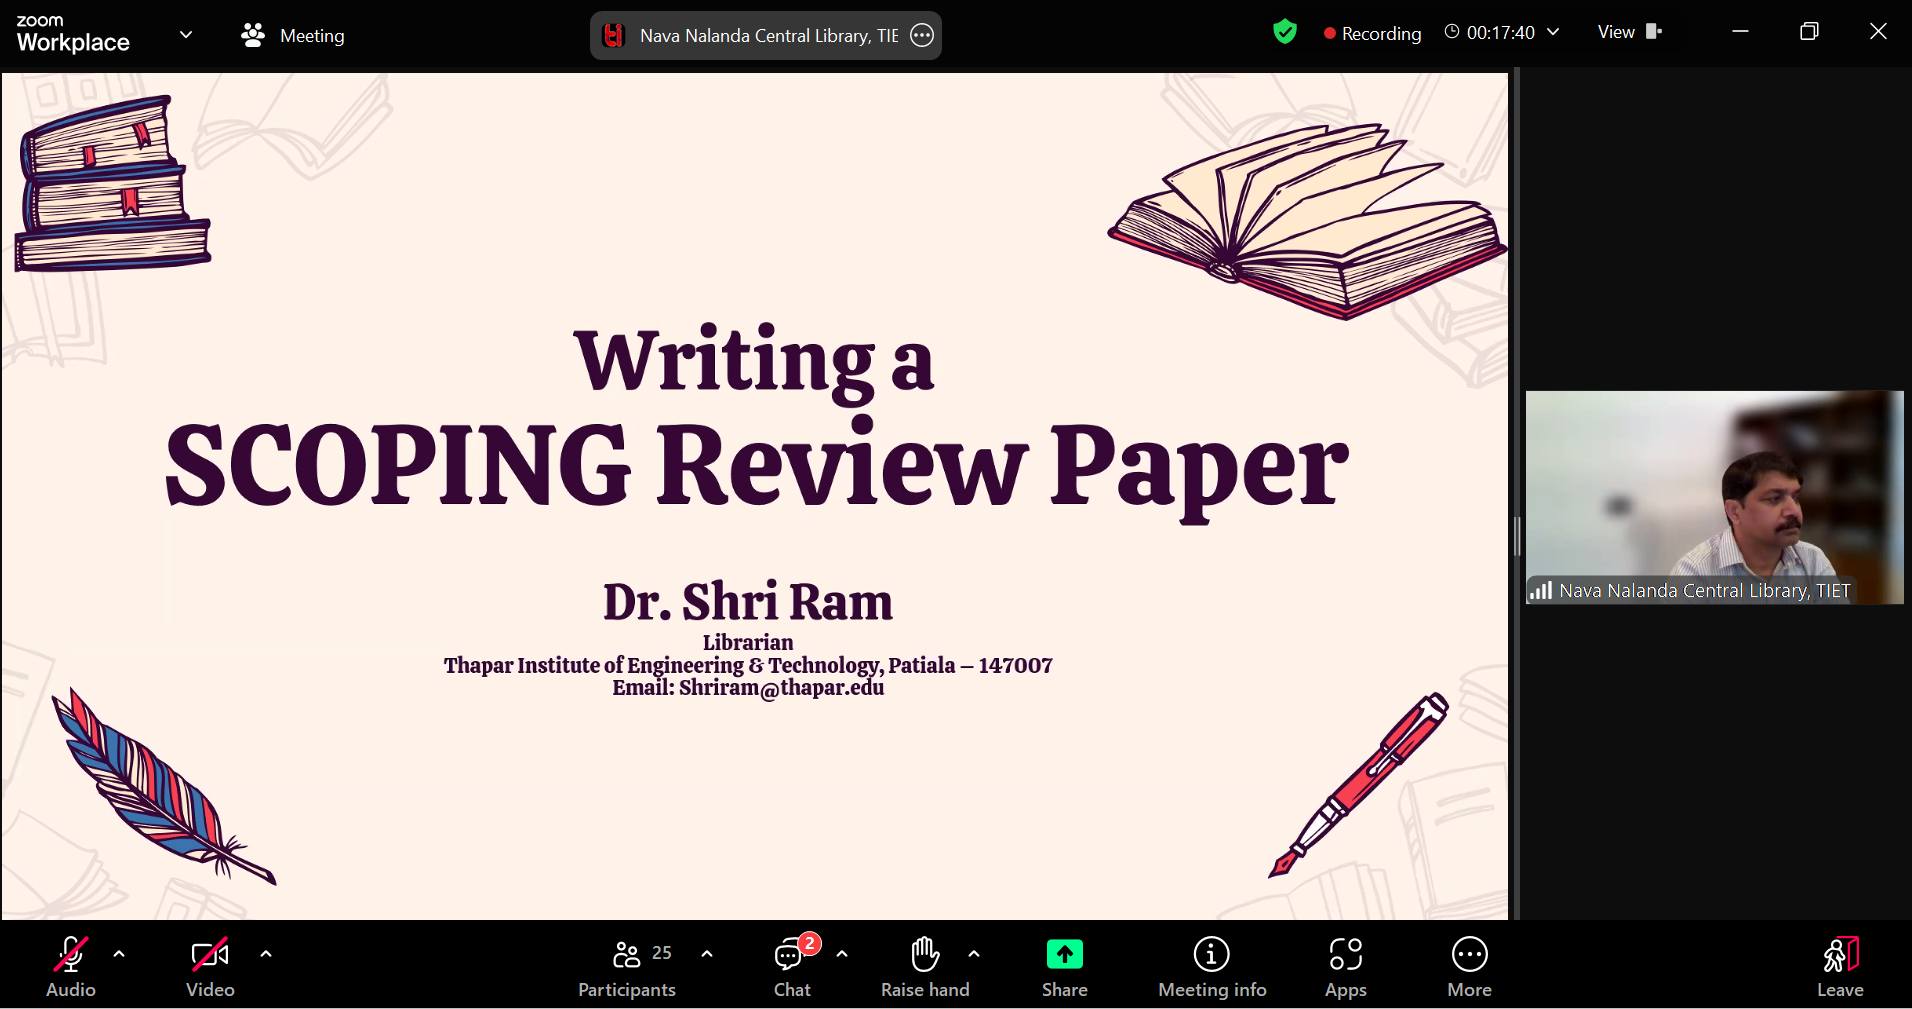Screen dimensions: 1912x1009
Task: Open the Chat panel
Action: coord(791,967)
